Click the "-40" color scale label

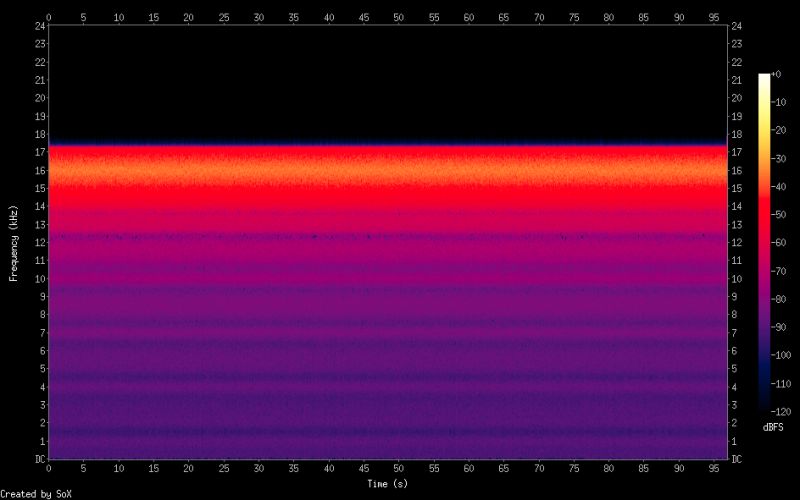(x=779, y=187)
